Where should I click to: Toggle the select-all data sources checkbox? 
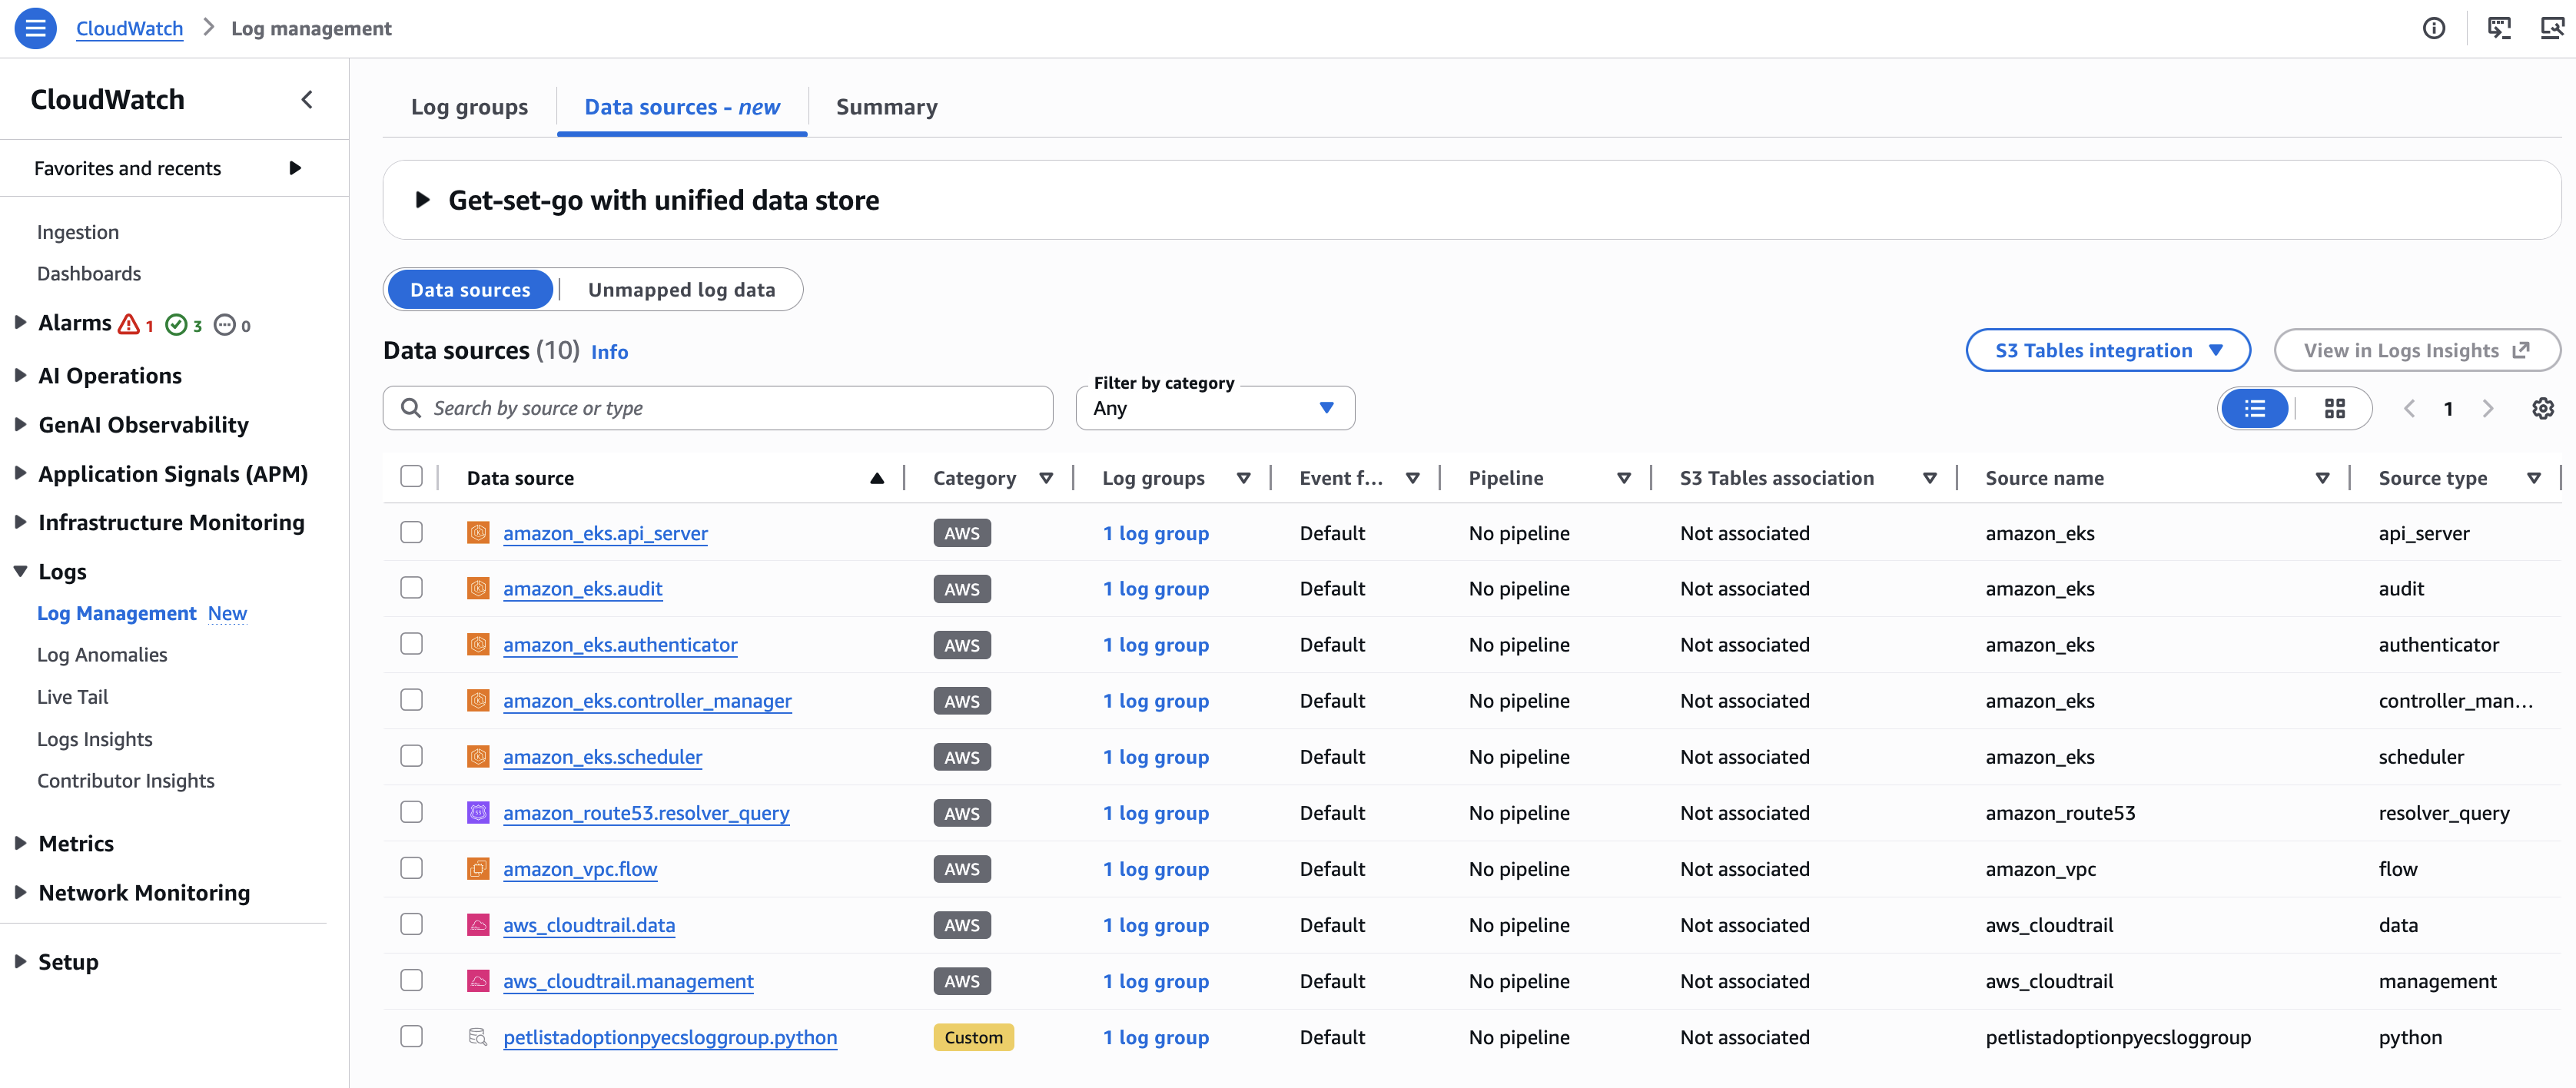[411, 477]
